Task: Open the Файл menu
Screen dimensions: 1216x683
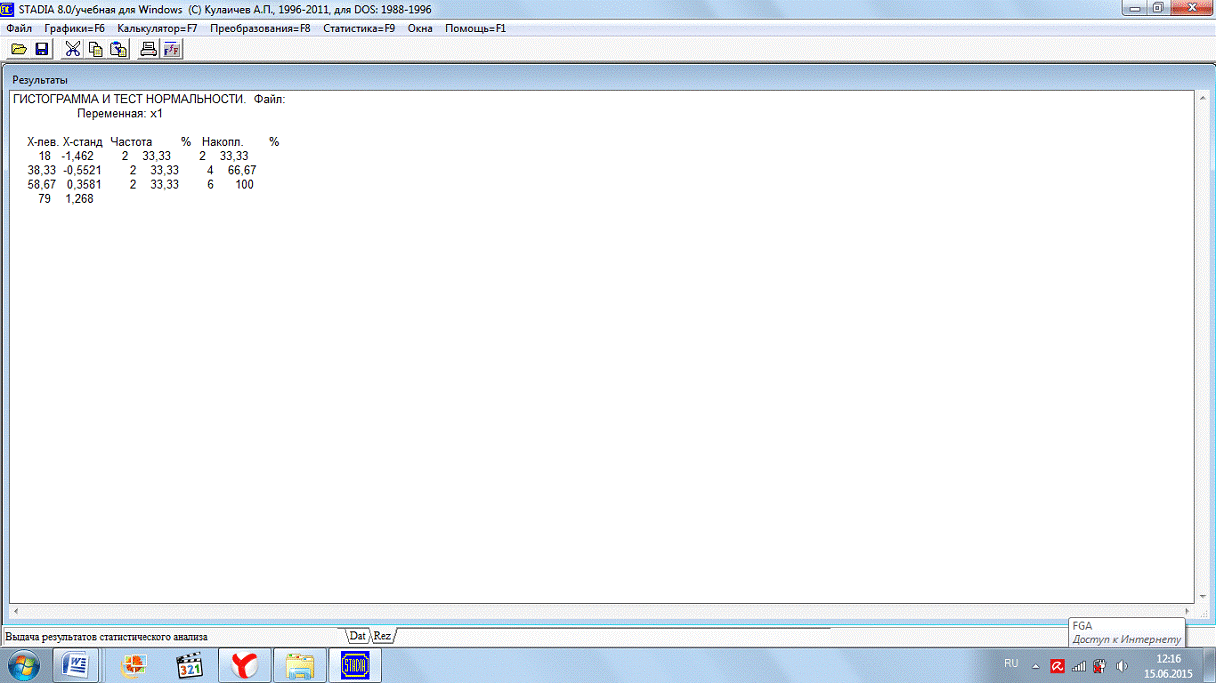Action: coord(19,28)
